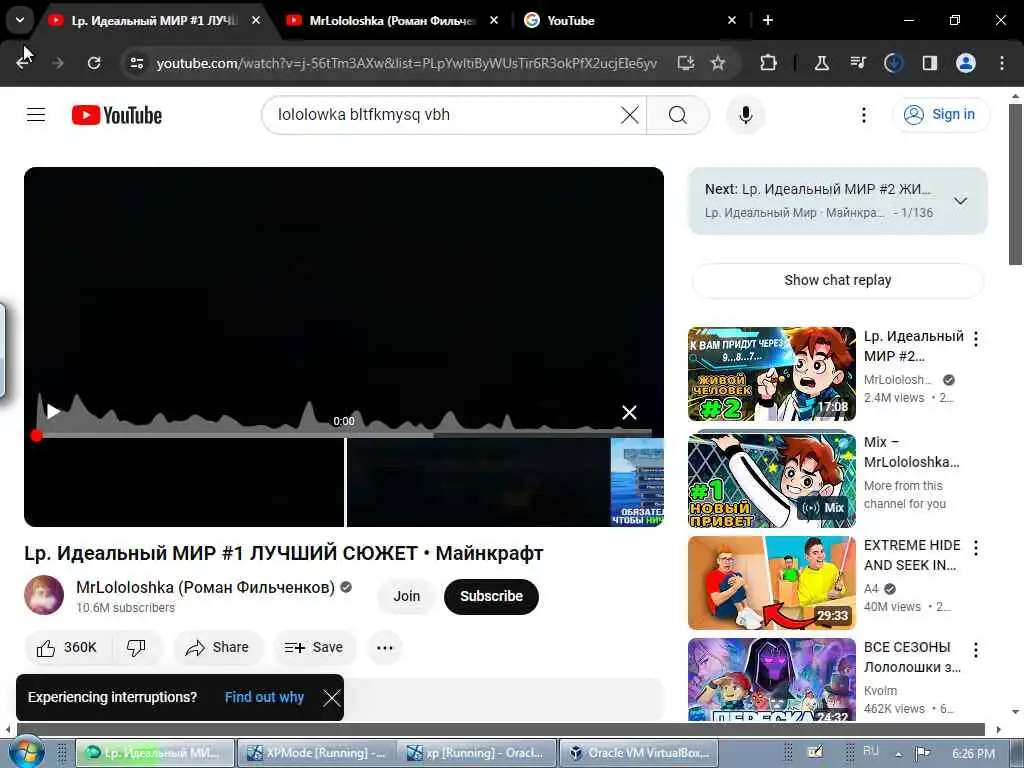Screen dimensions: 1024x768
Task: Click the address bar URL
Action: pyautogui.click(x=406, y=63)
